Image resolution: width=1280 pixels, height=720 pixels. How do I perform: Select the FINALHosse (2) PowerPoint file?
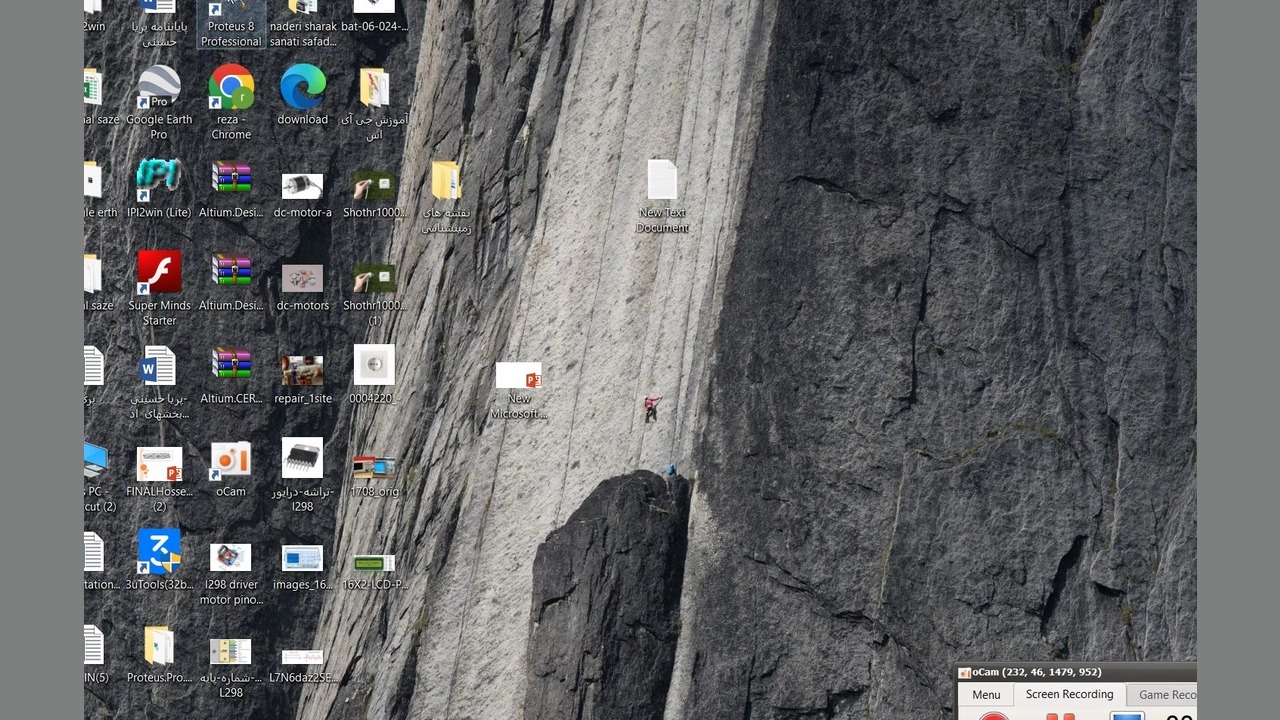click(159, 478)
